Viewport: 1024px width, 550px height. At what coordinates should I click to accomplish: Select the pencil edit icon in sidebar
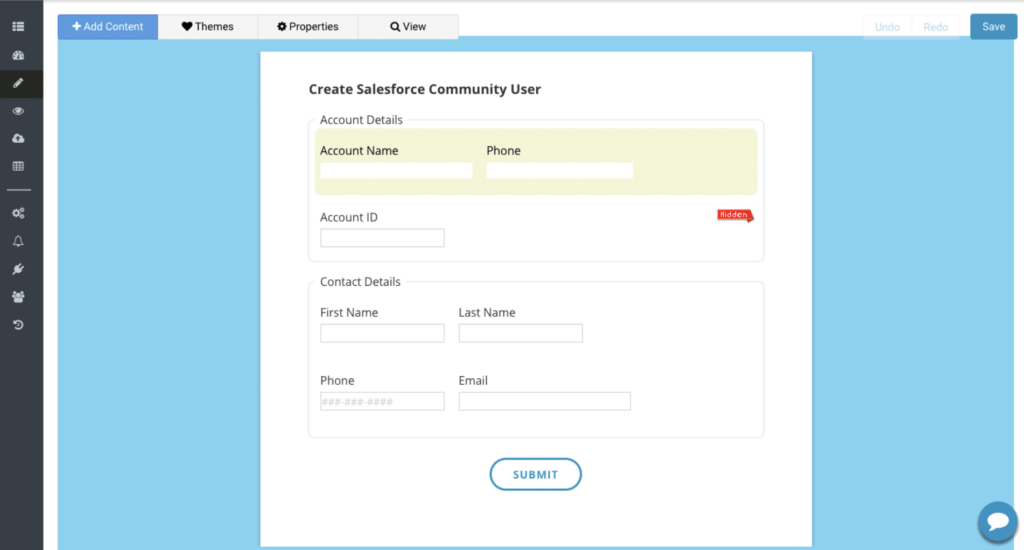point(18,84)
